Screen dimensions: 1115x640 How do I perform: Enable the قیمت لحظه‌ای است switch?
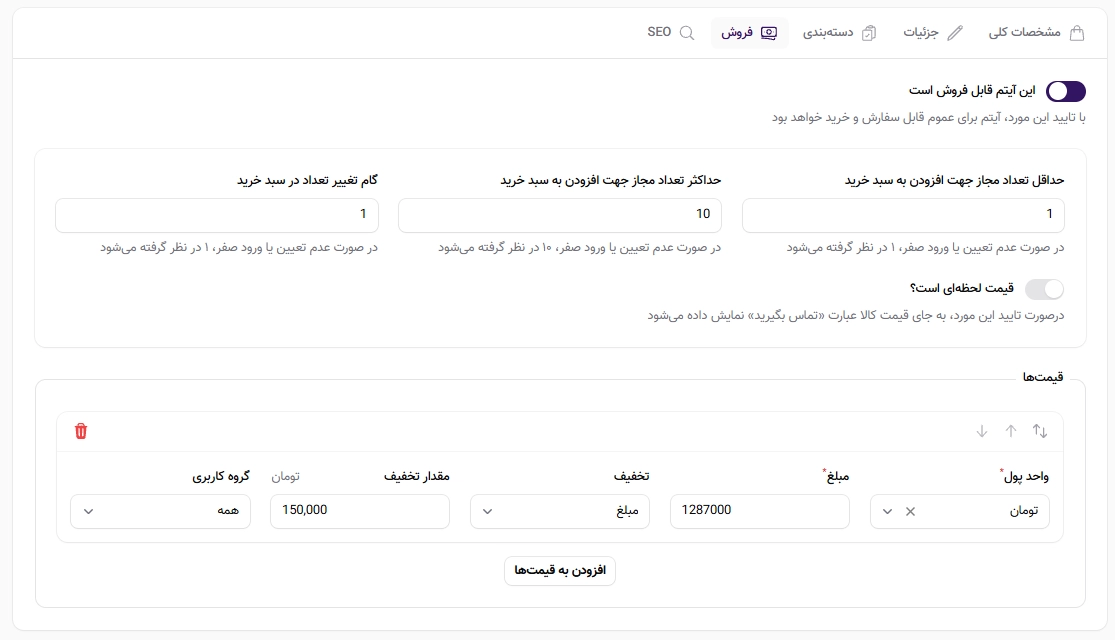(1045, 289)
